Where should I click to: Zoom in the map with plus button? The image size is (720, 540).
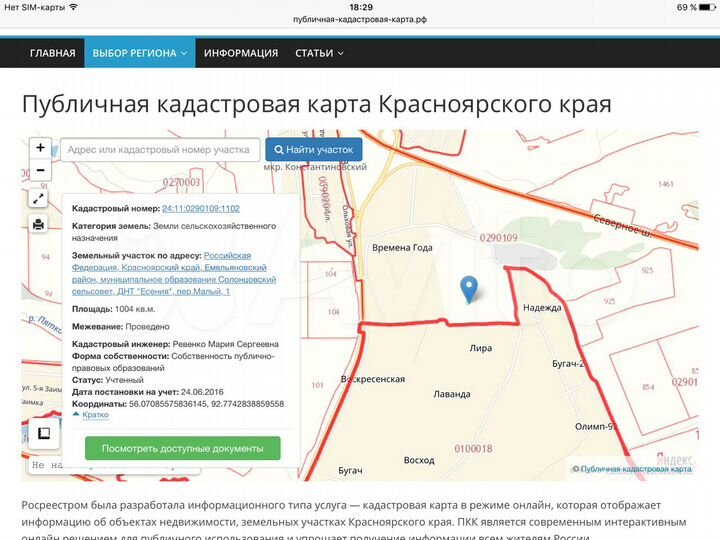click(x=40, y=148)
